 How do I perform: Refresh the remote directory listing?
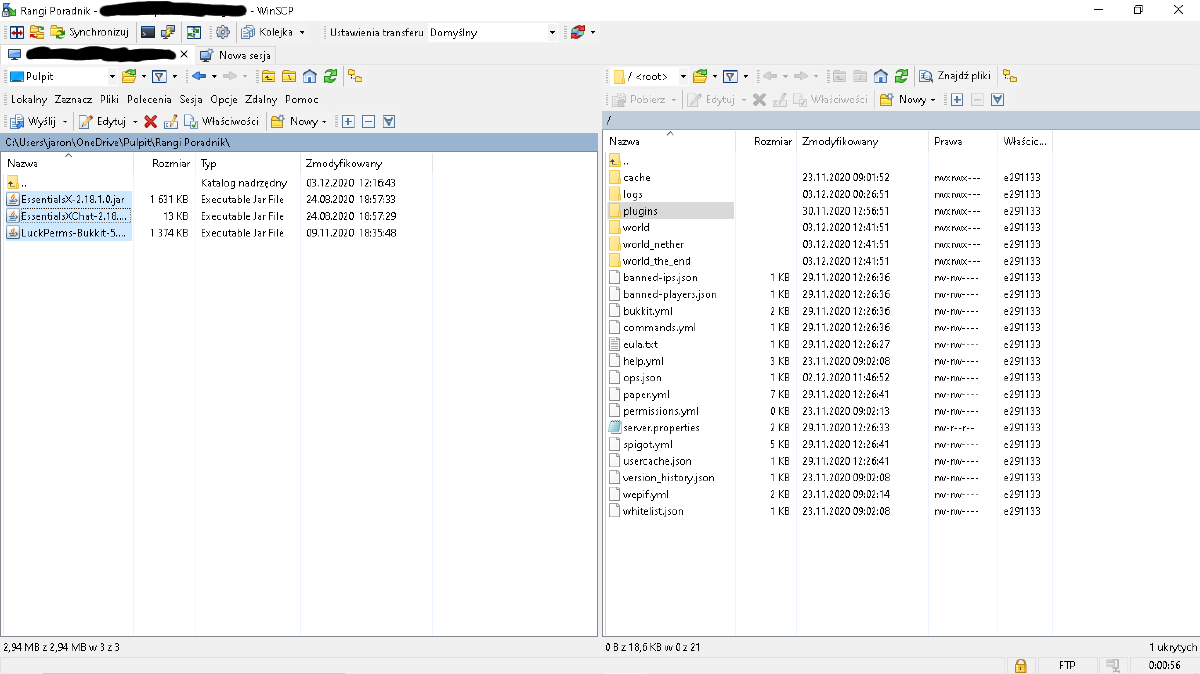pos(902,76)
